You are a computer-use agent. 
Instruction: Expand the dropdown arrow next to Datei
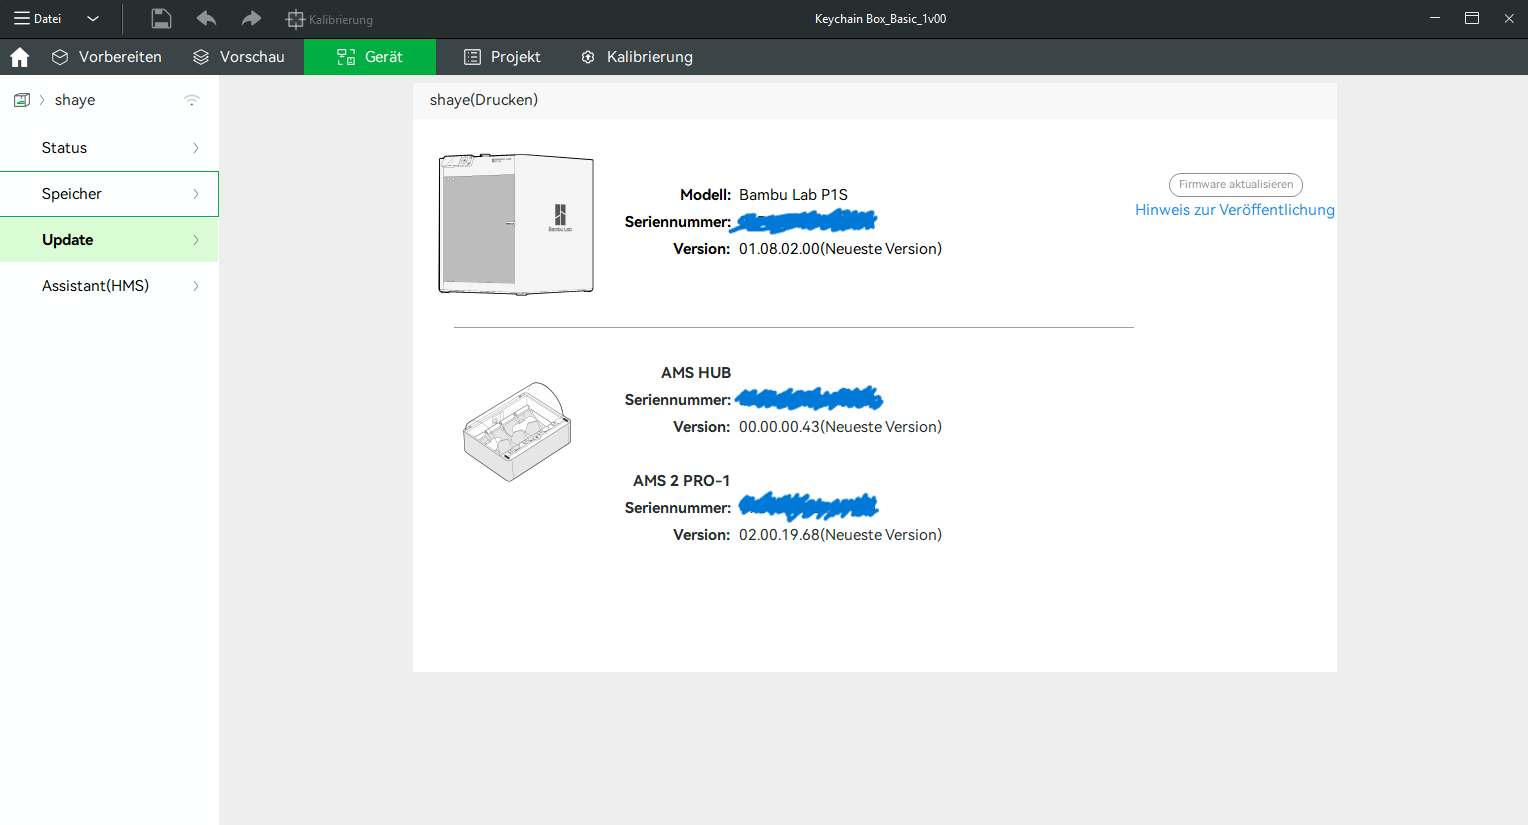[x=93, y=19]
